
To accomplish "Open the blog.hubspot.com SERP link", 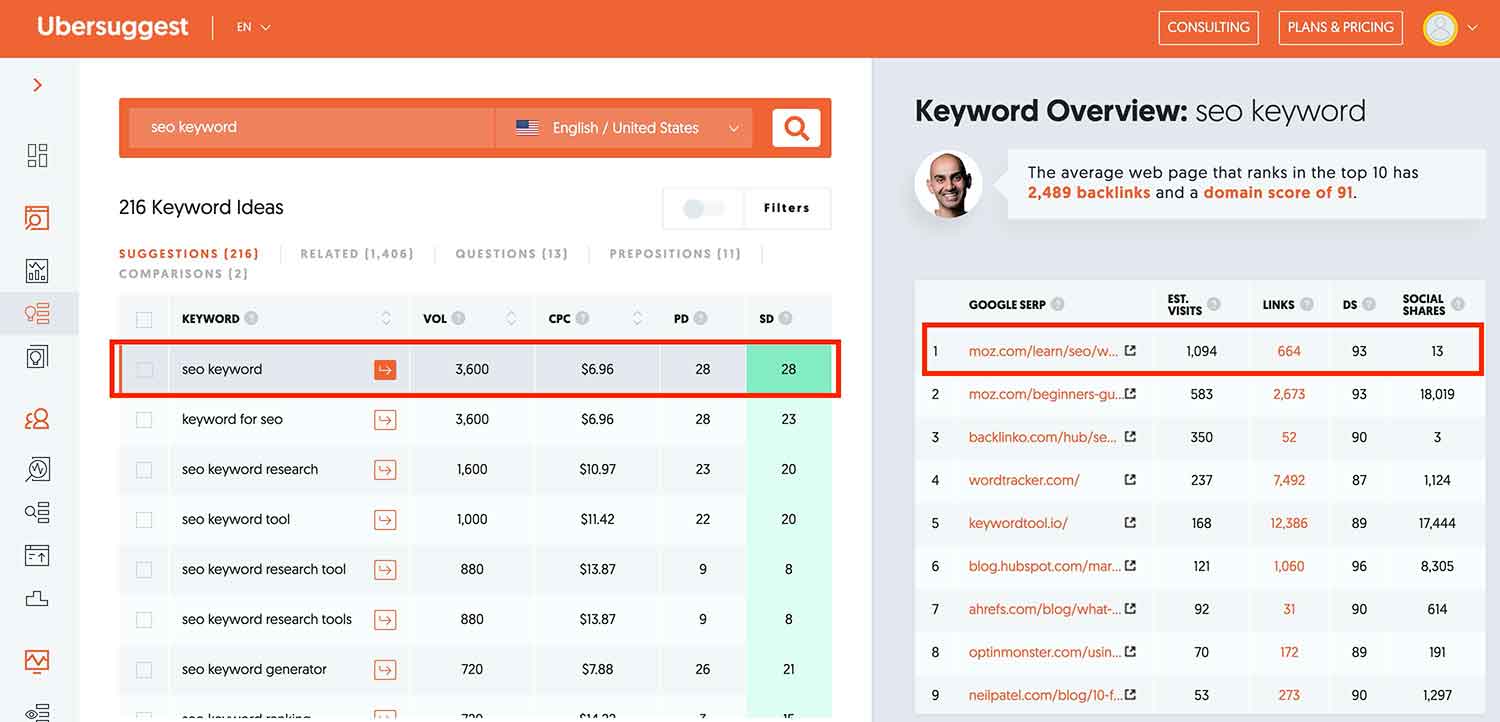I will (1044, 566).
